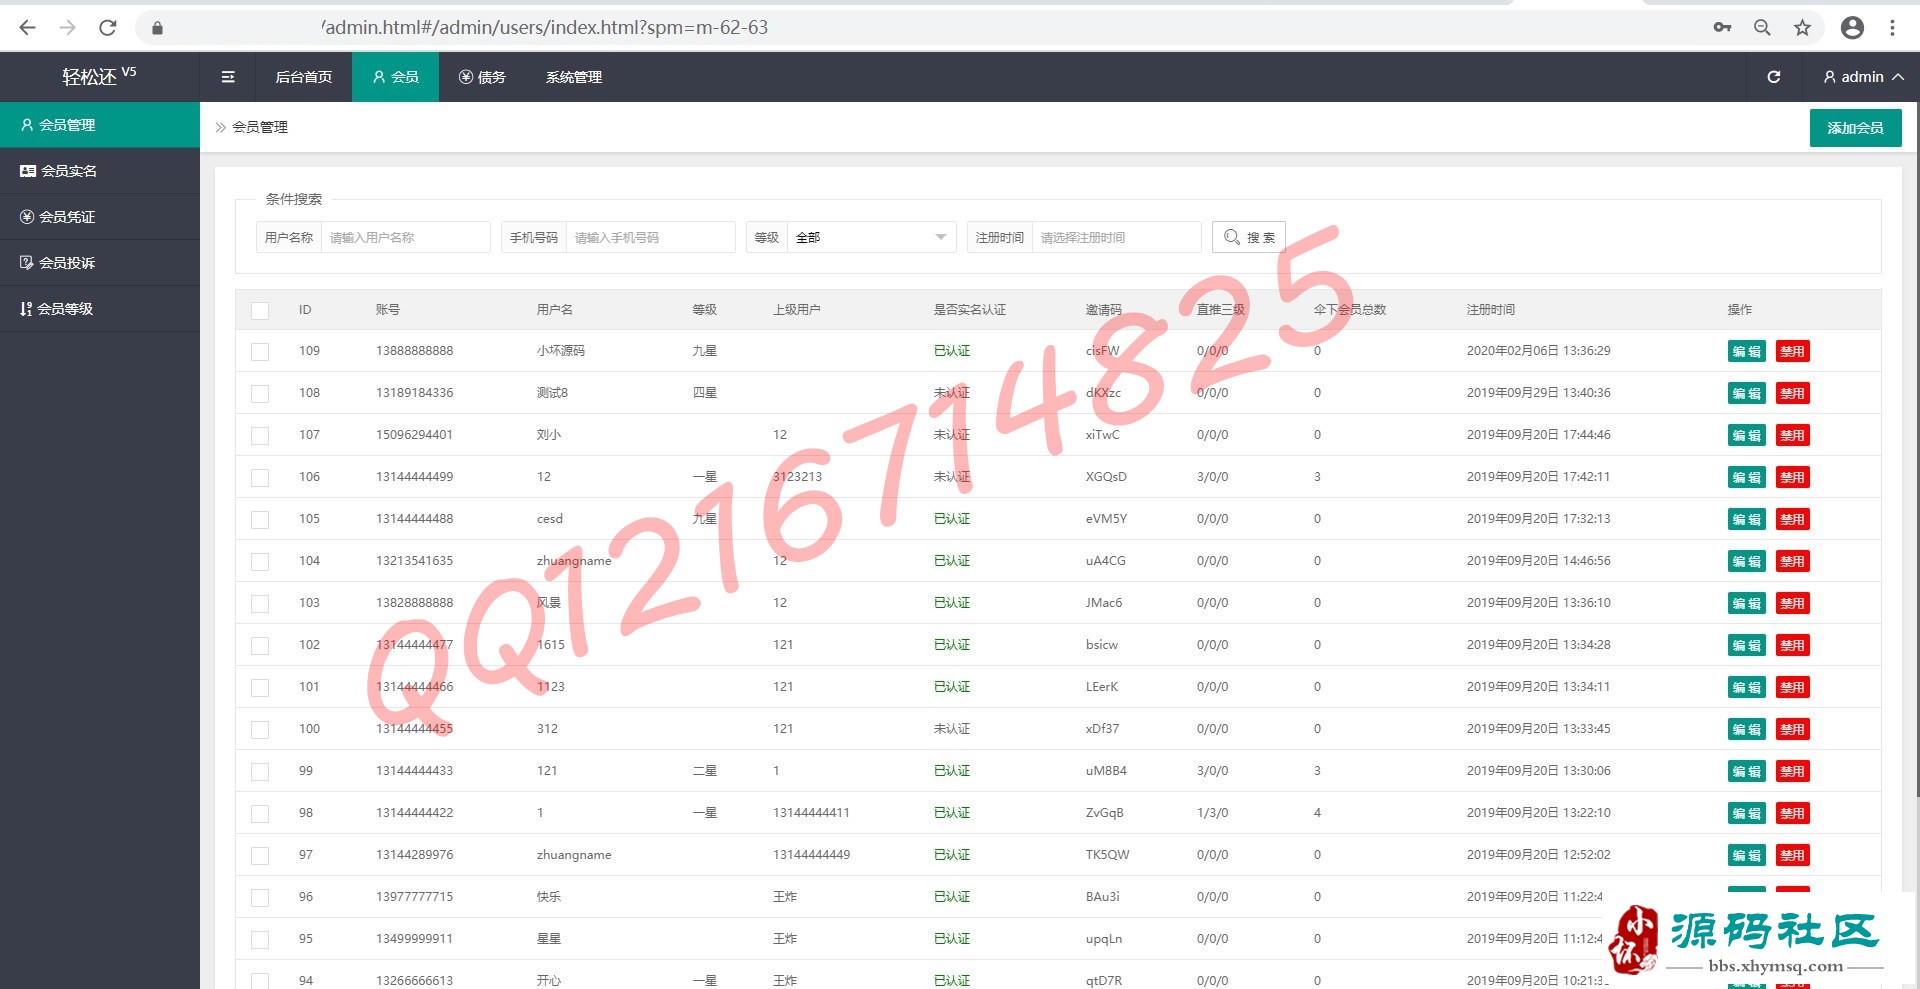Check the row checkbox for ID 106

point(260,478)
